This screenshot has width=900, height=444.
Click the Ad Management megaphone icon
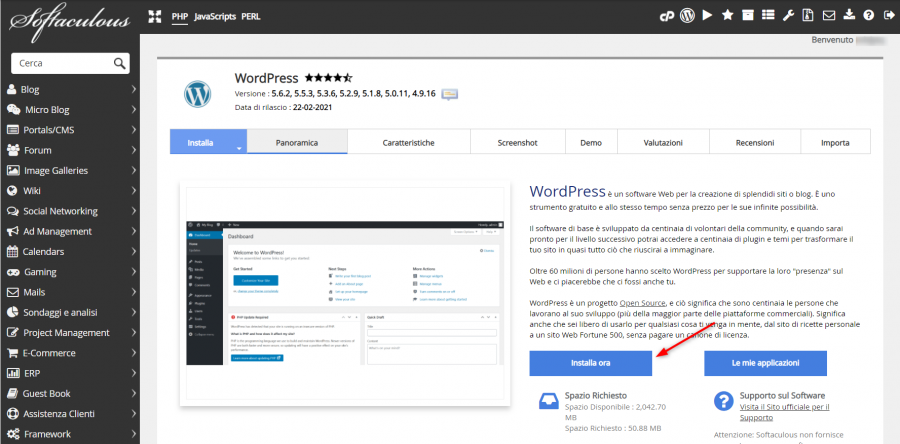(x=13, y=231)
